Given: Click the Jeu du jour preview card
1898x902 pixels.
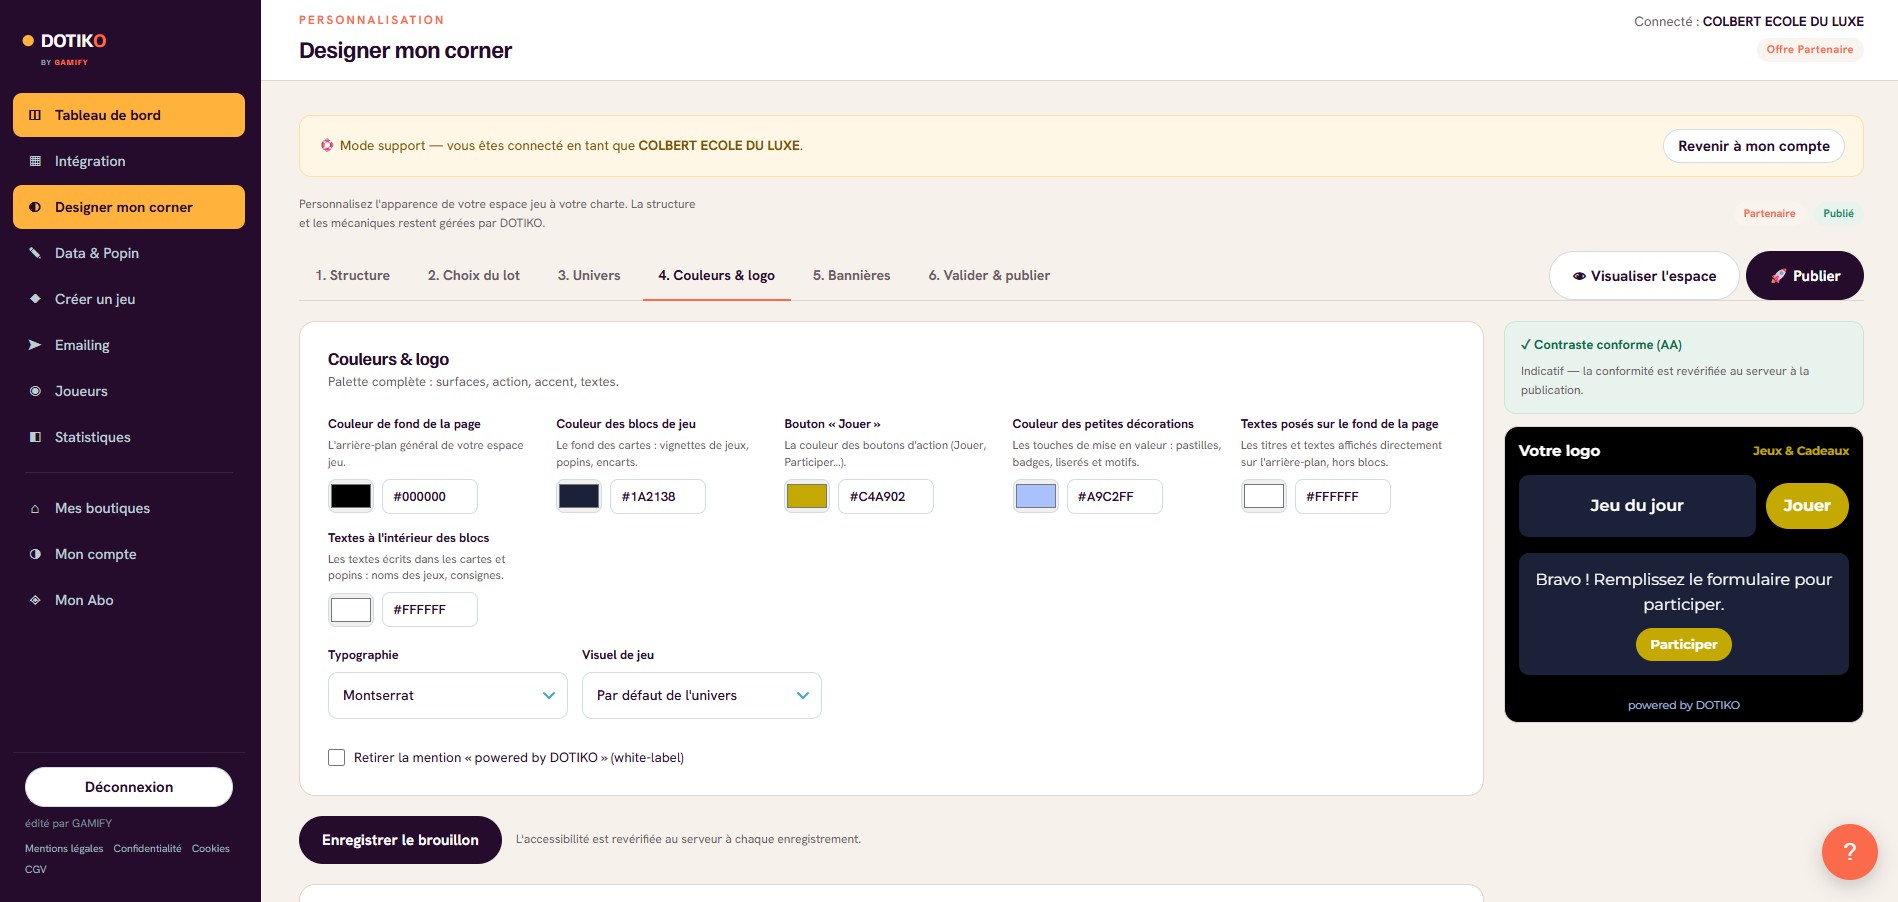Looking at the screenshot, I should [1637, 506].
